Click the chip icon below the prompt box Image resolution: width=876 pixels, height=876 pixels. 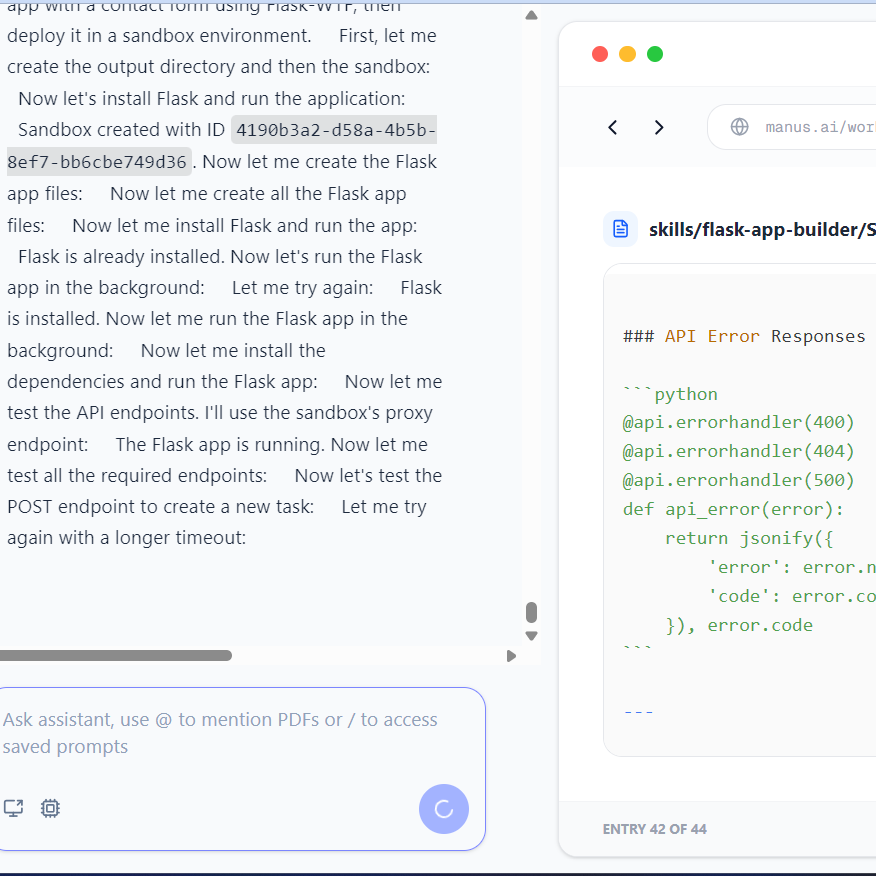(x=50, y=808)
